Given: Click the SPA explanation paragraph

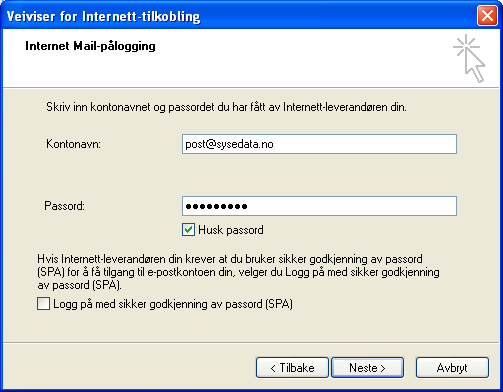Looking at the screenshot, I should click(238, 272).
